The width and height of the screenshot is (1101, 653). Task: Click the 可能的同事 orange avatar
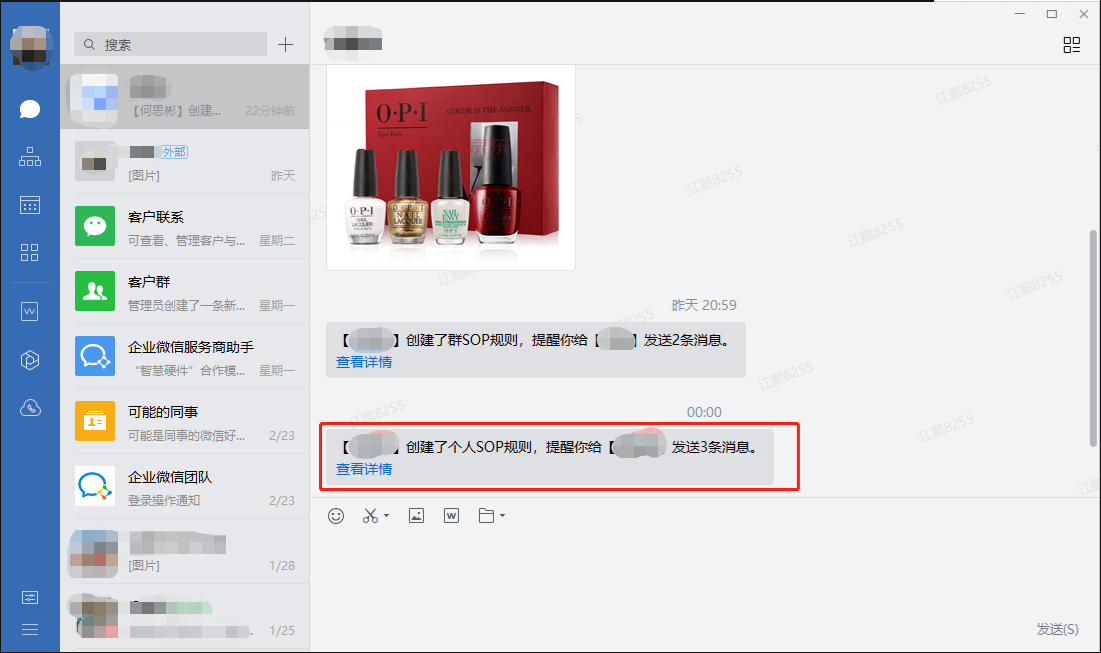click(95, 421)
